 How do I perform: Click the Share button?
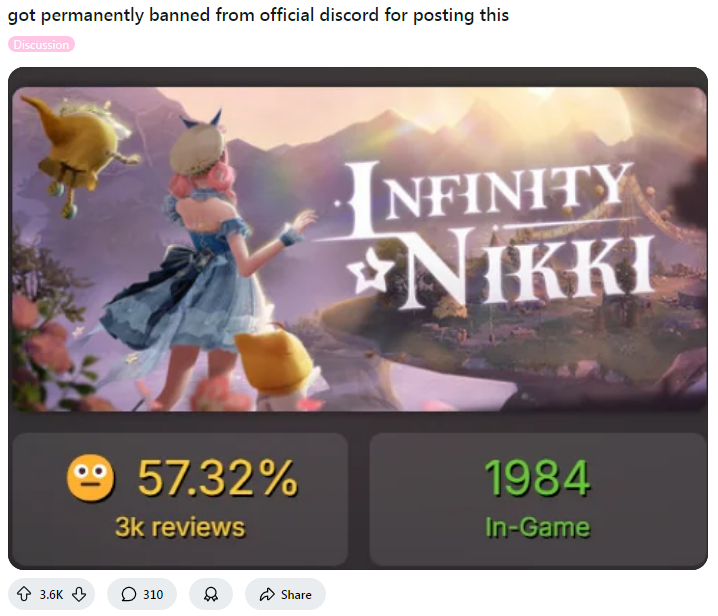(285, 594)
